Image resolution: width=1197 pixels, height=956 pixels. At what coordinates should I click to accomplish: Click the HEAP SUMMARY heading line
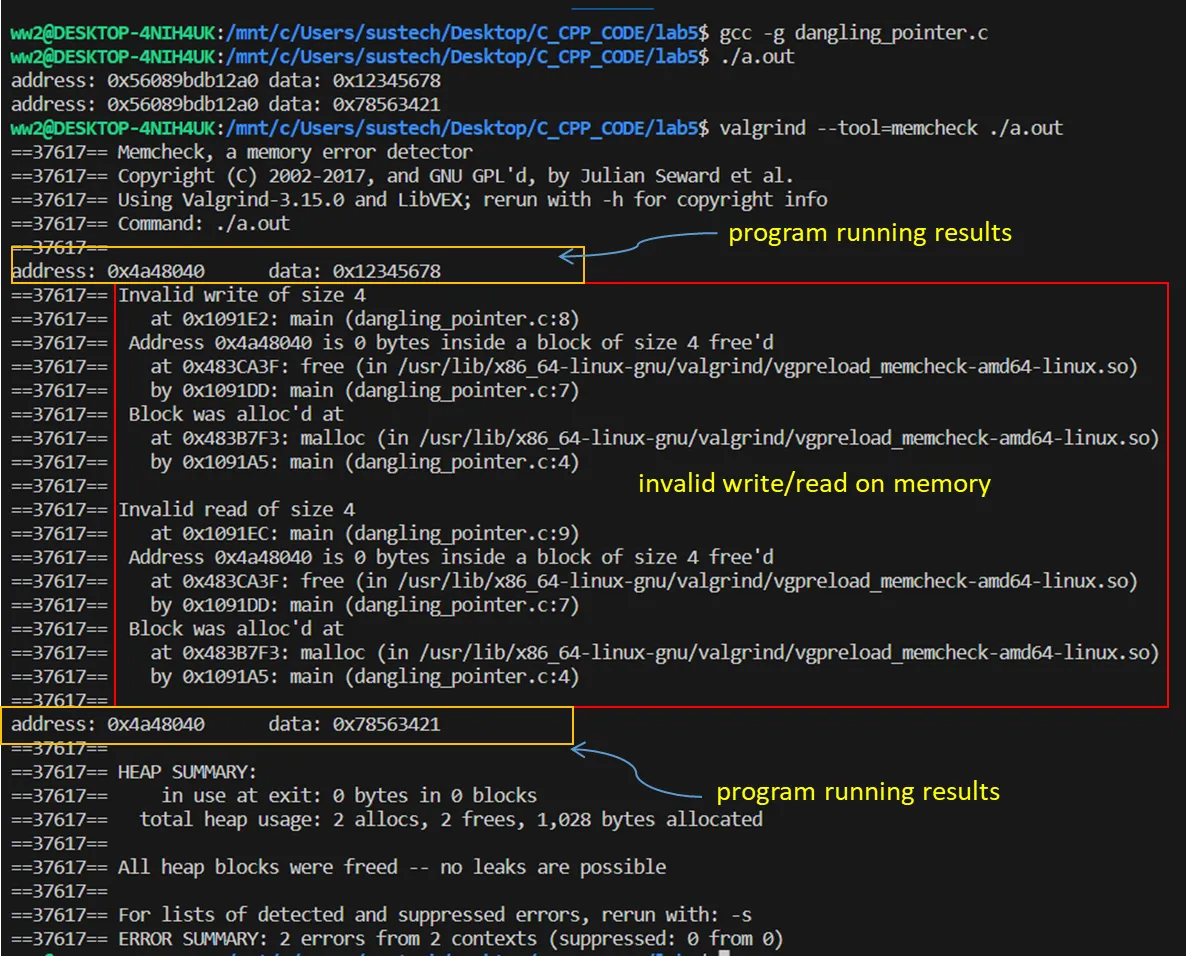(187, 772)
